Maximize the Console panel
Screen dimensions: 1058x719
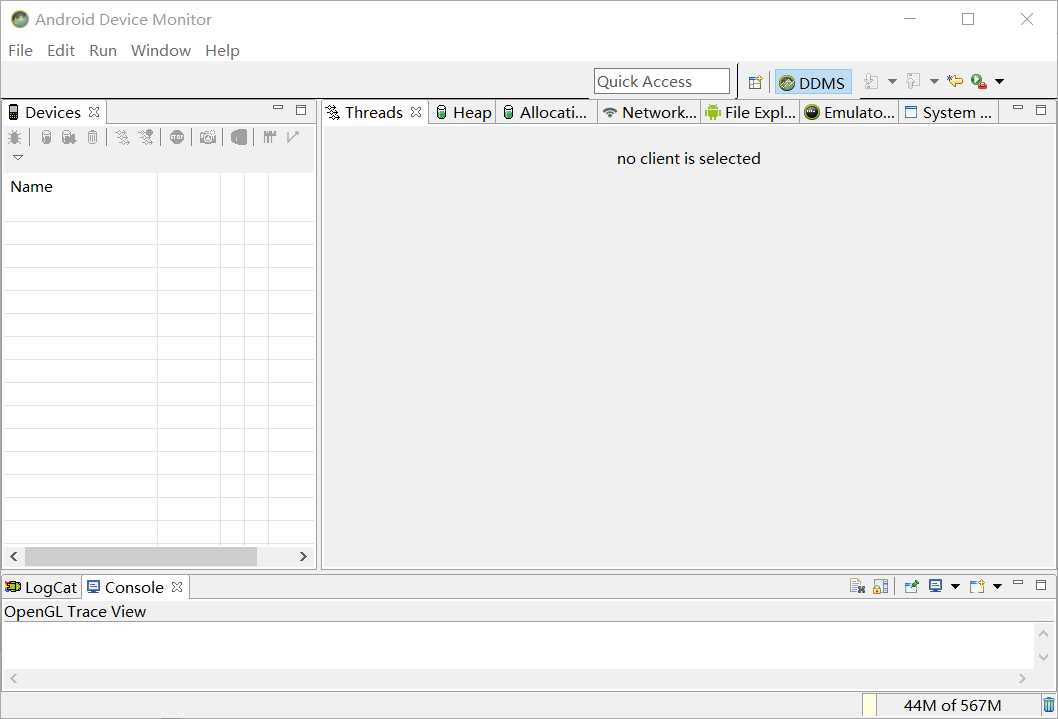[1041, 585]
